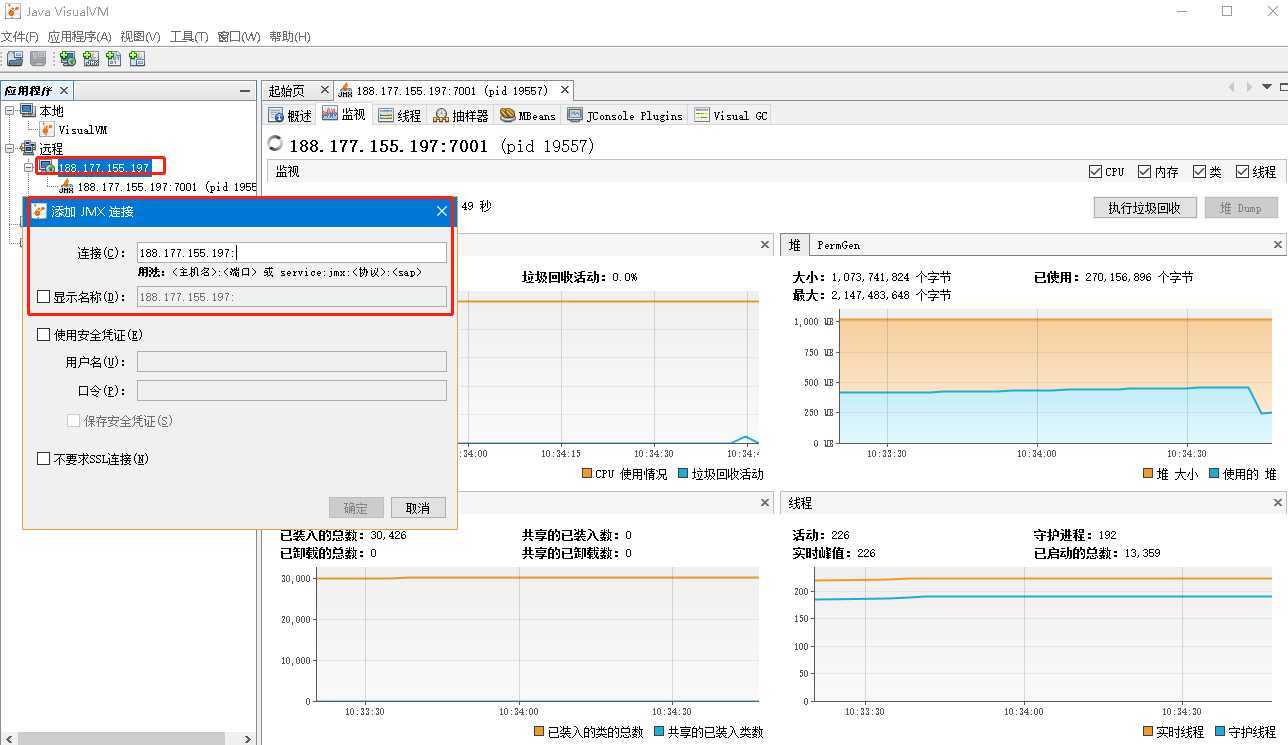Click the 连接 input field

click(292, 253)
